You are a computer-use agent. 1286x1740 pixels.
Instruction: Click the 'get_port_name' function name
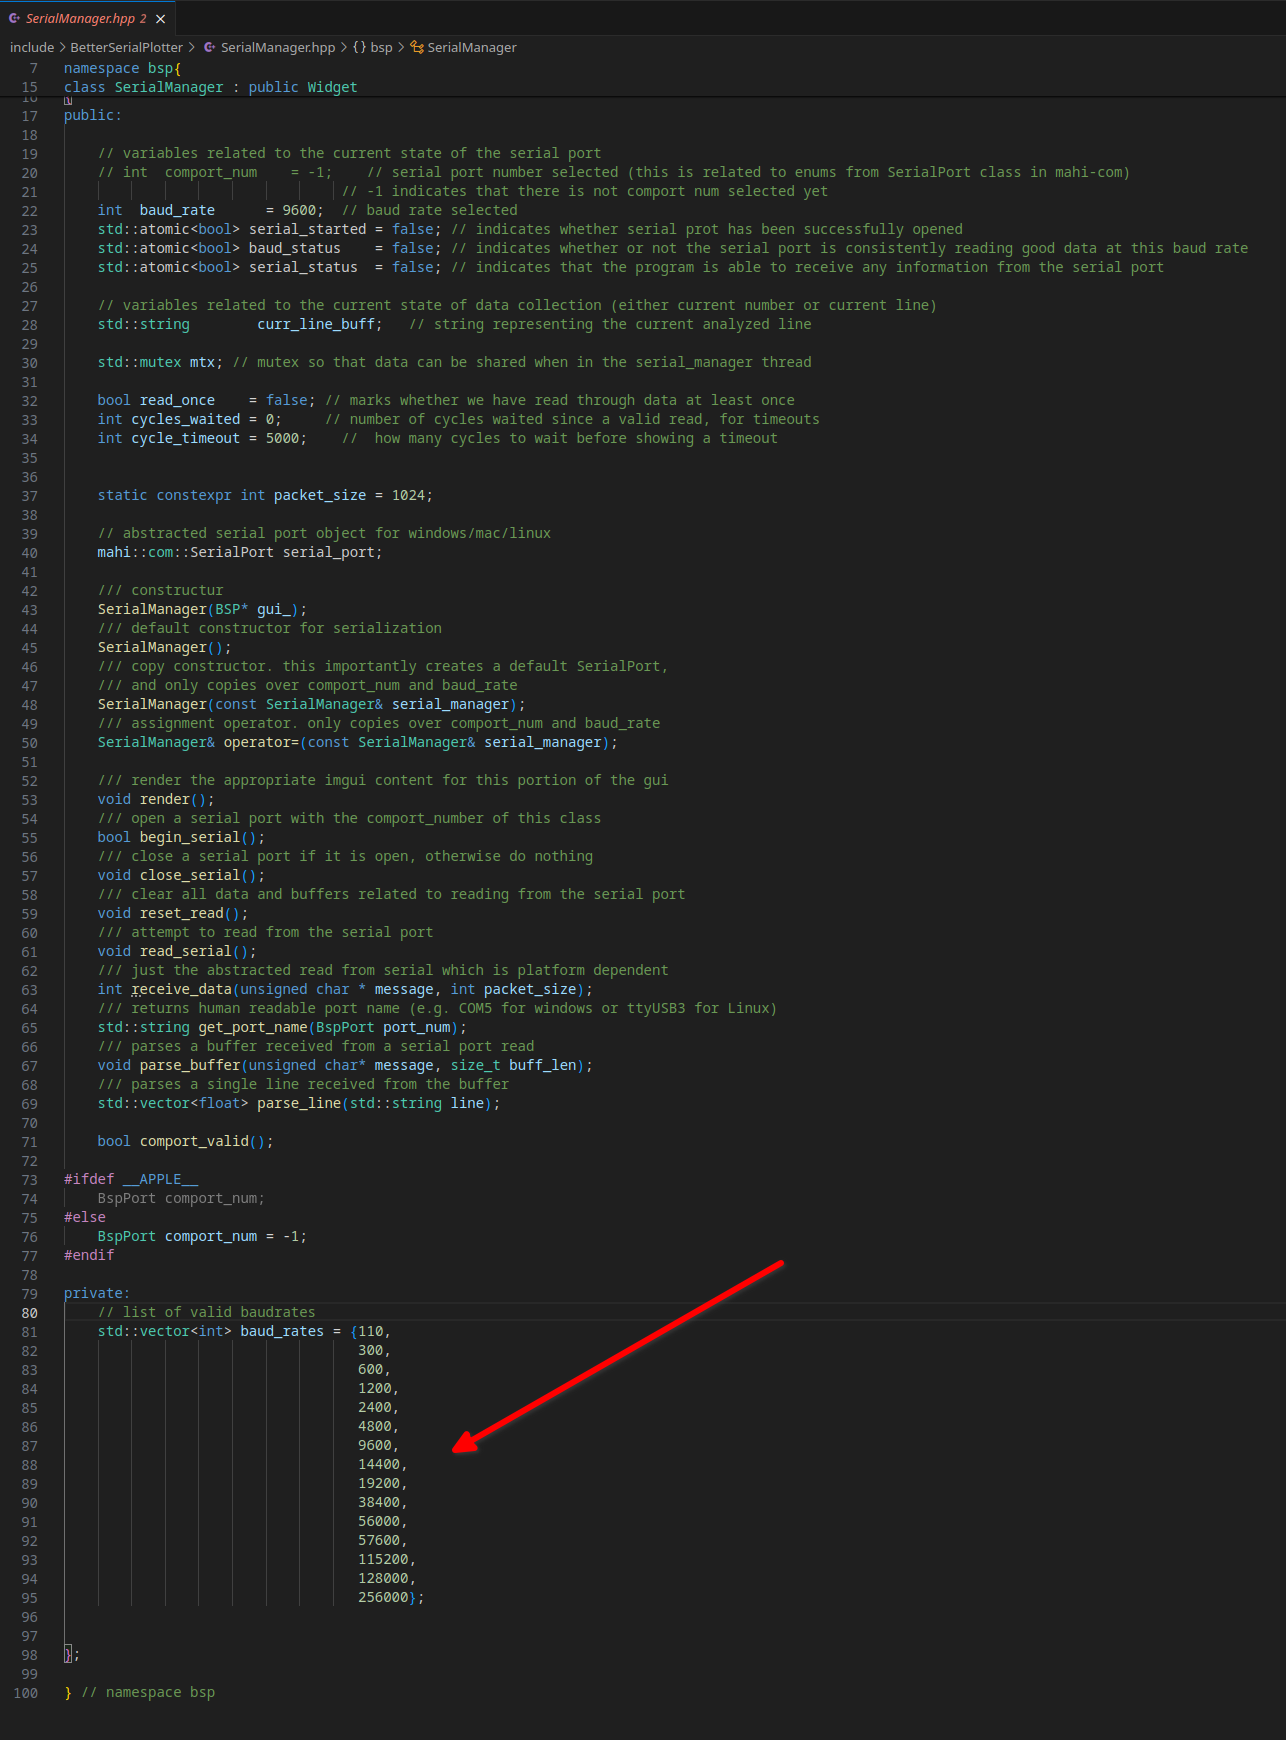[x=253, y=1028]
